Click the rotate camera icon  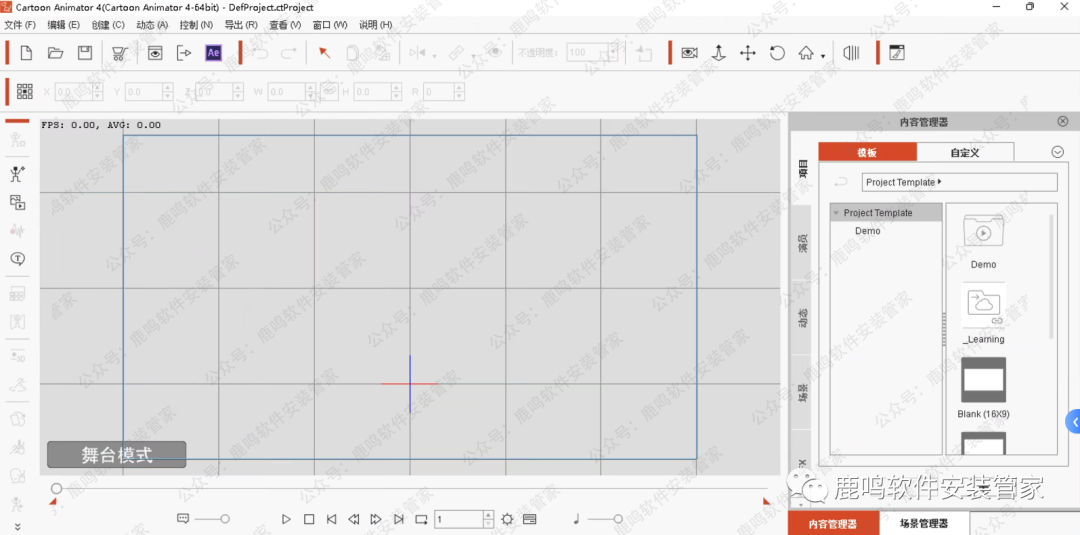pos(777,53)
